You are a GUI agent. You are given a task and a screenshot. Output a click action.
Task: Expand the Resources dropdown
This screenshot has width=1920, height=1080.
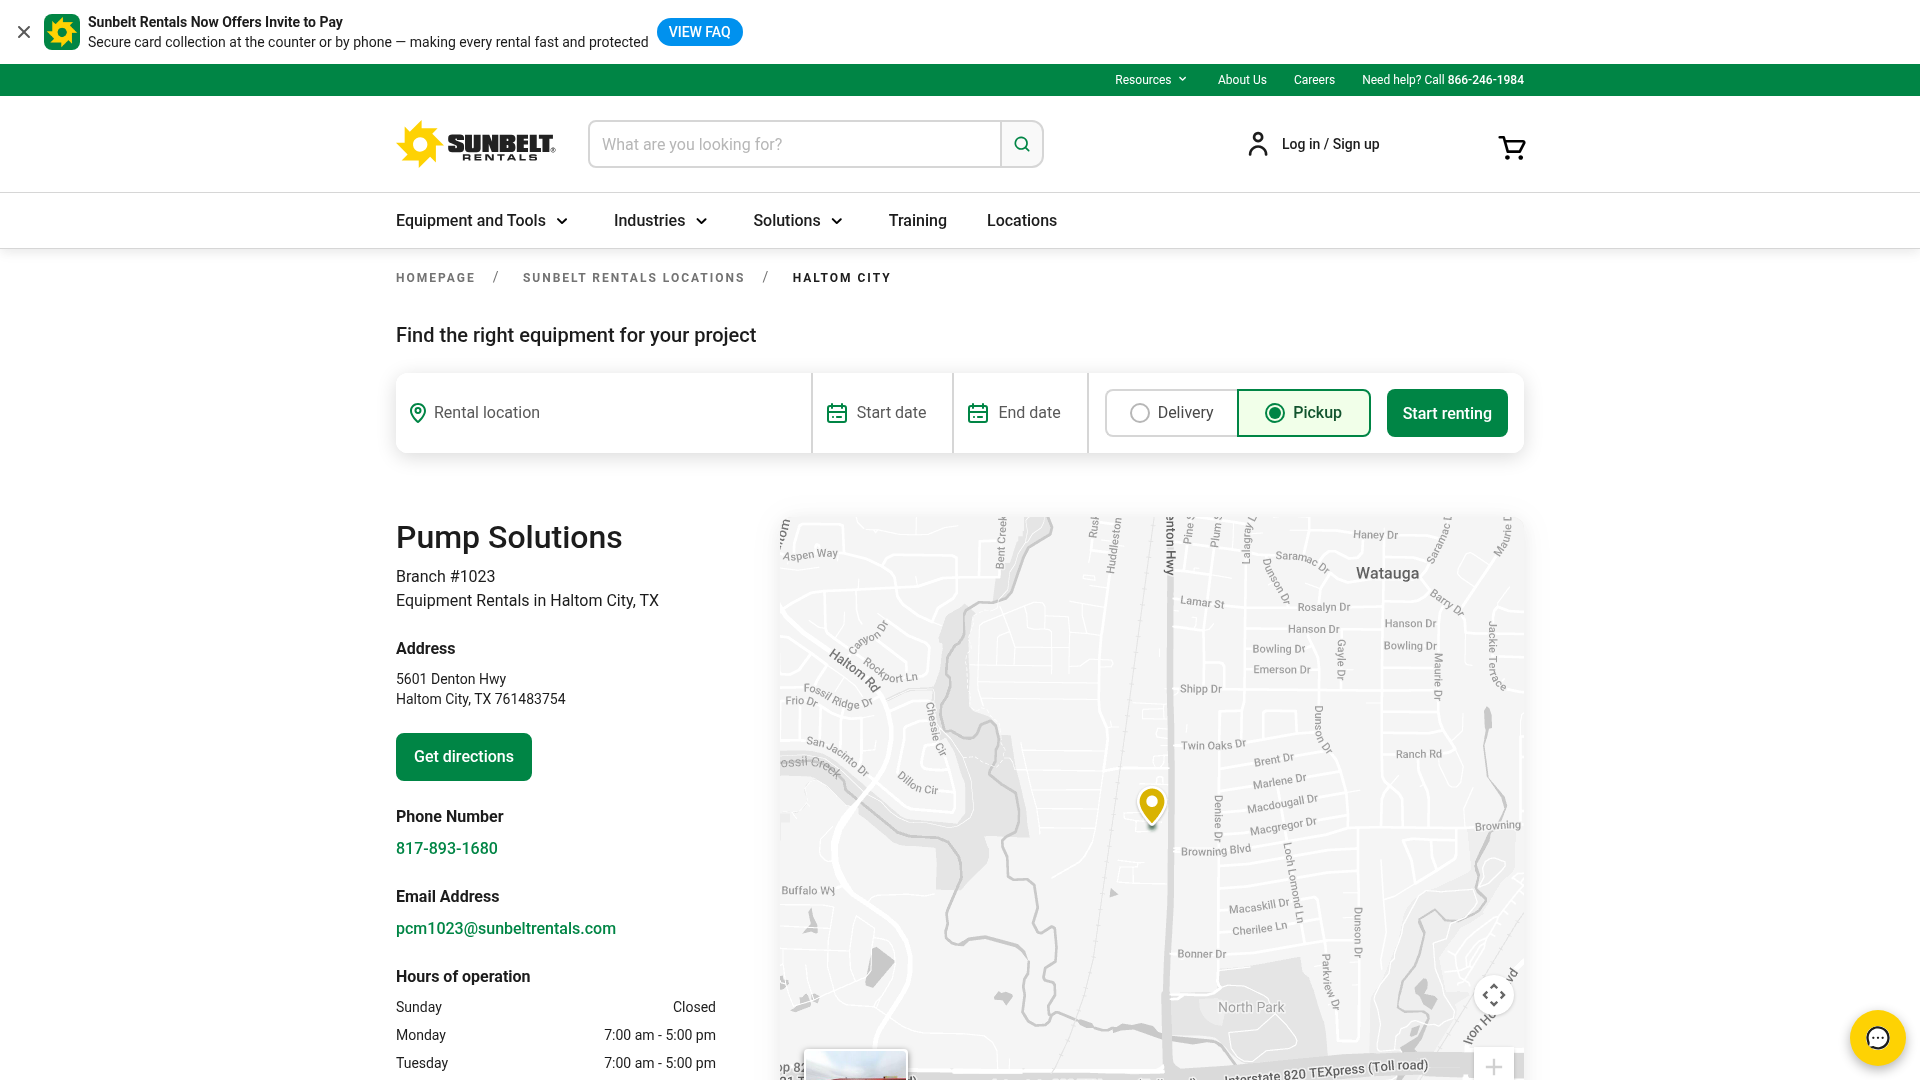click(x=1150, y=79)
